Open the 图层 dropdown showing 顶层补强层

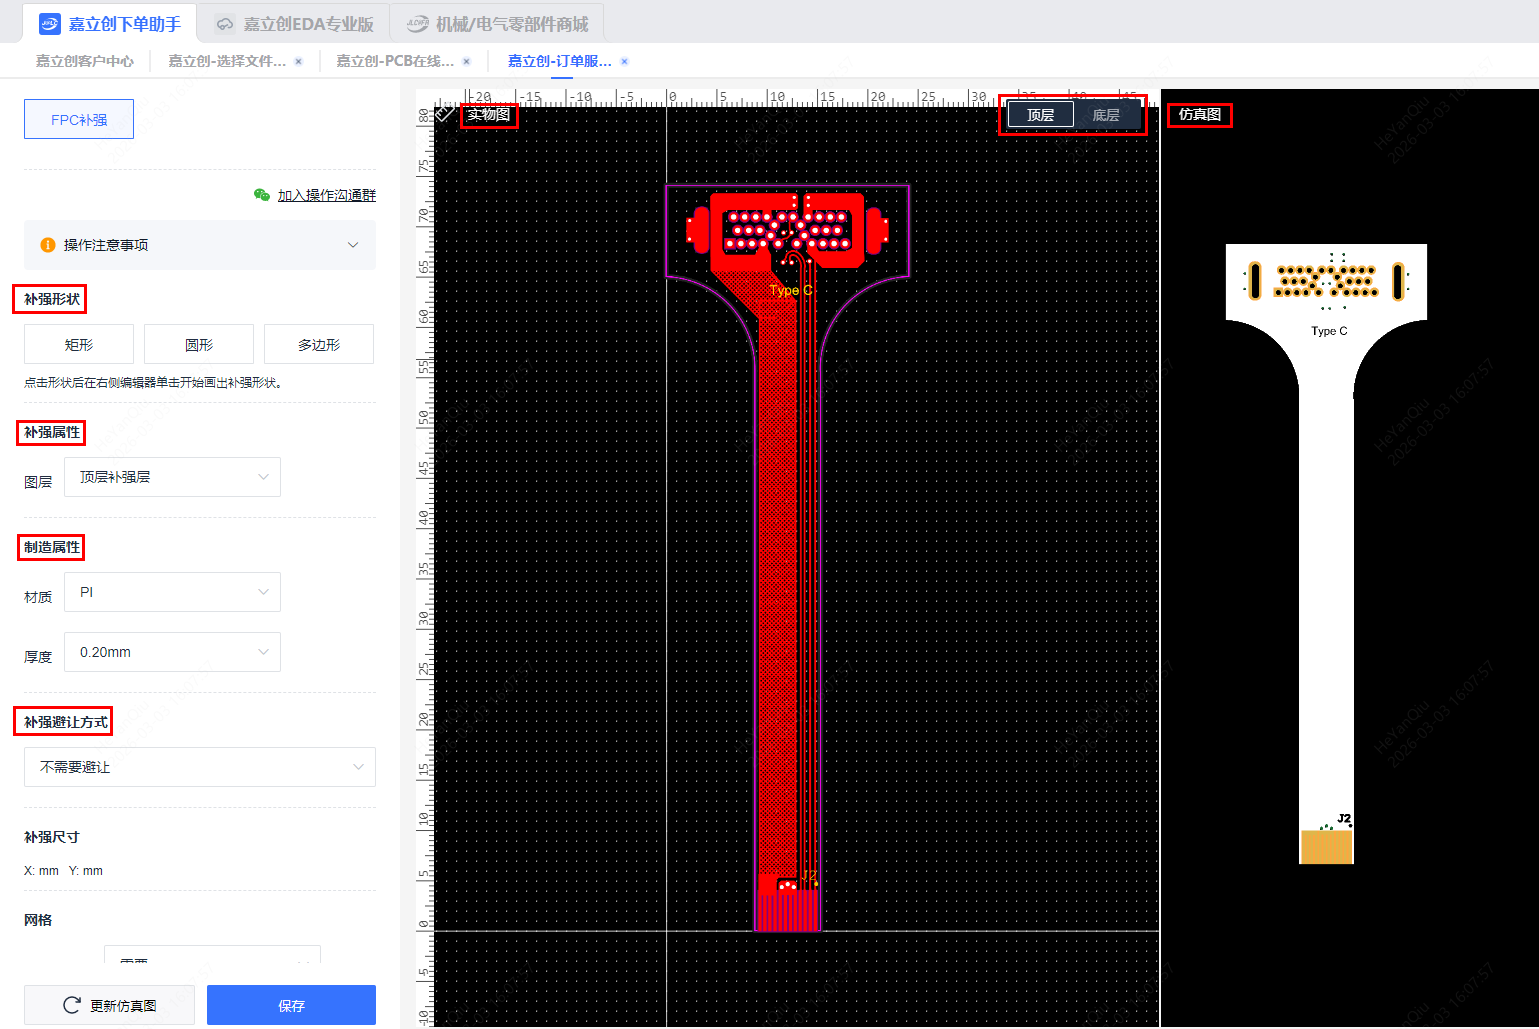172,477
